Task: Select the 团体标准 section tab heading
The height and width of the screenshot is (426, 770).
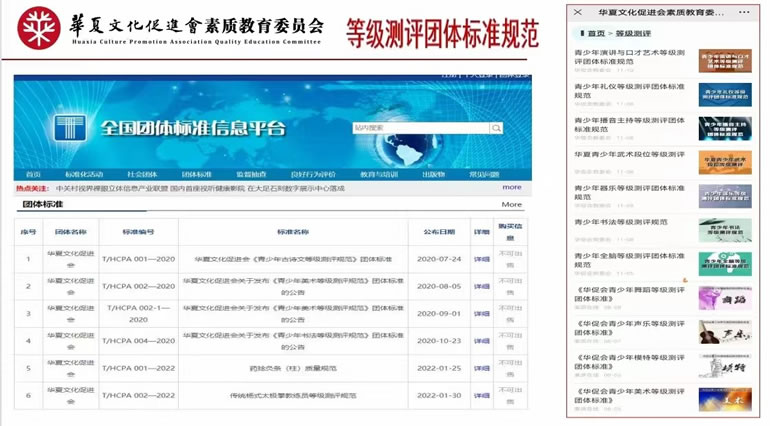Action: tap(43, 204)
